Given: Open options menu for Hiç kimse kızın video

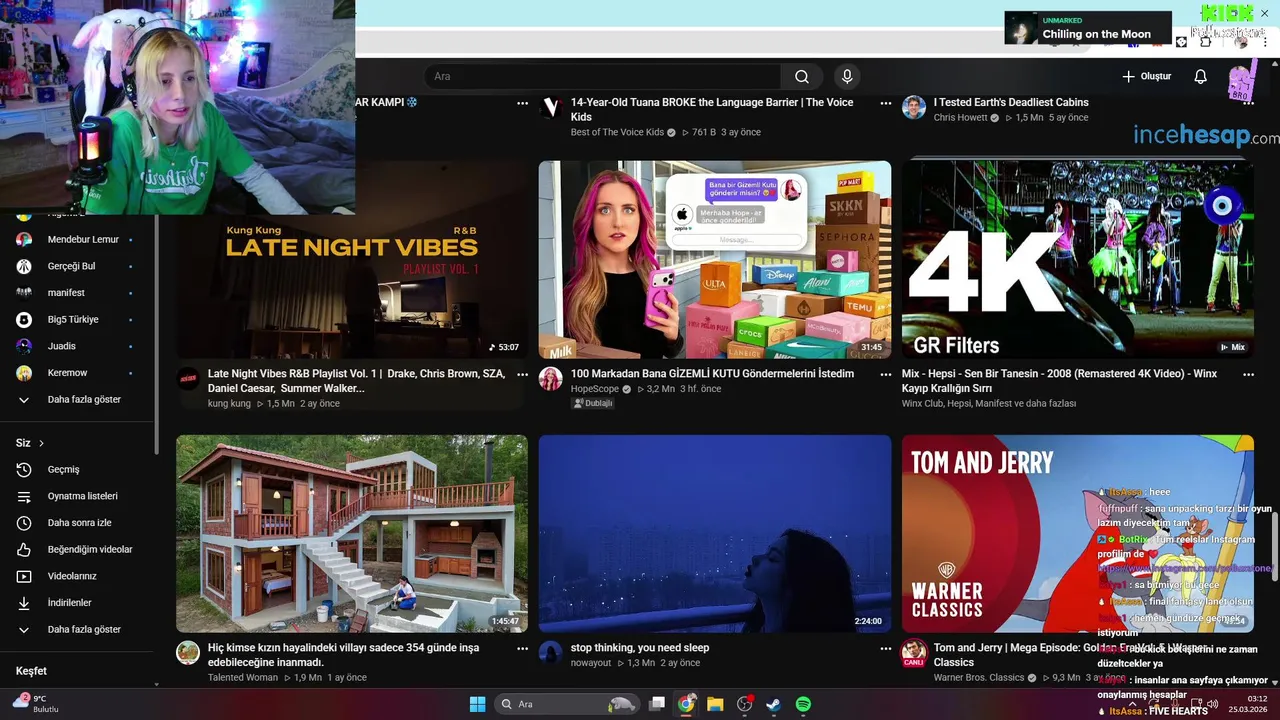Looking at the screenshot, I should (x=522, y=648).
